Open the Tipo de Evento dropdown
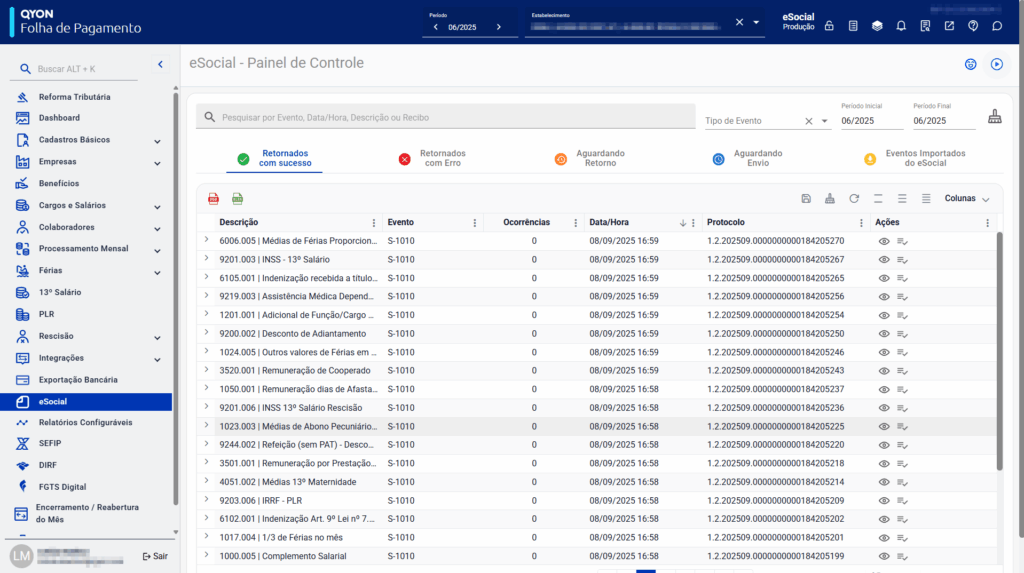The height and width of the screenshot is (573, 1024). pos(825,121)
